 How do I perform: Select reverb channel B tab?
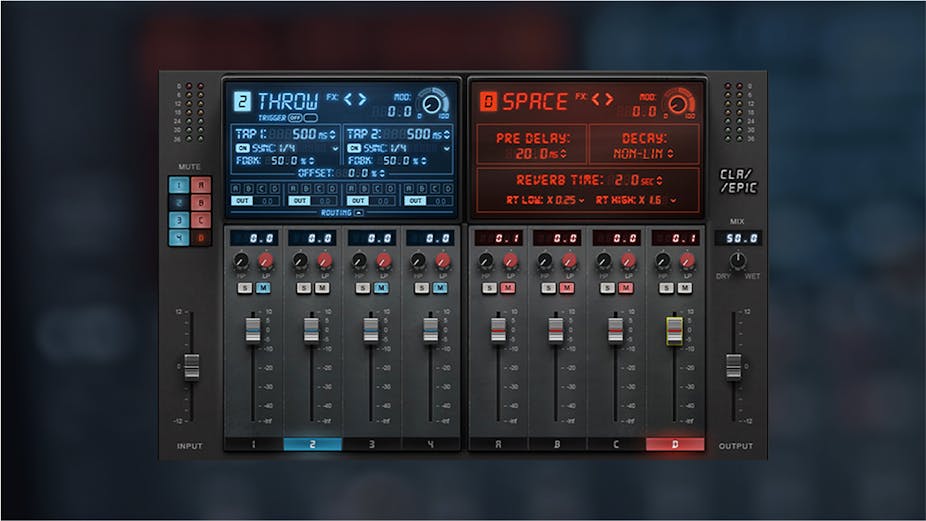pyautogui.click(x=557, y=443)
